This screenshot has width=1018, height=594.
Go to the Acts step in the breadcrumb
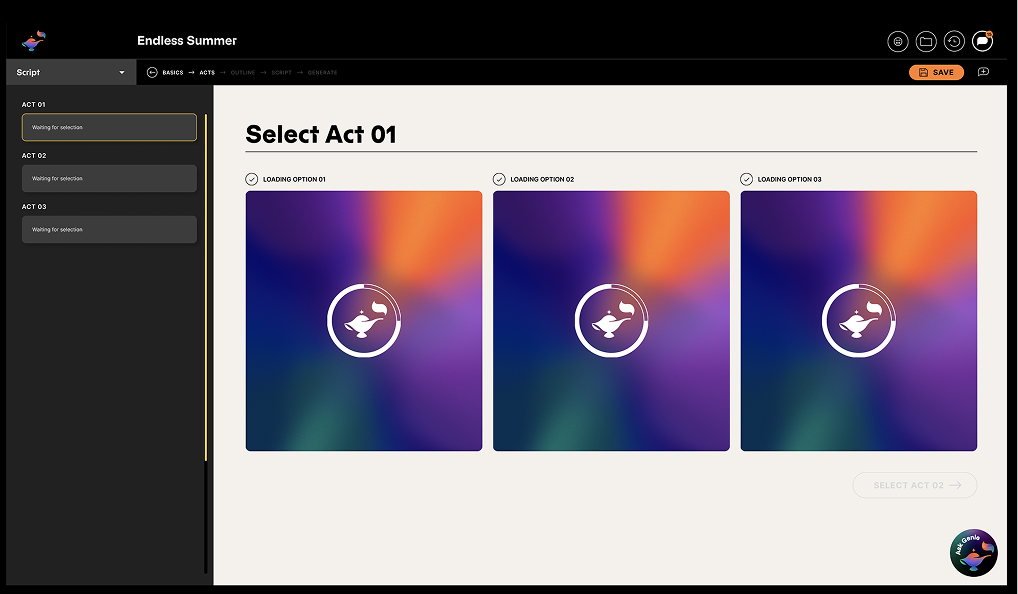[x=207, y=72]
